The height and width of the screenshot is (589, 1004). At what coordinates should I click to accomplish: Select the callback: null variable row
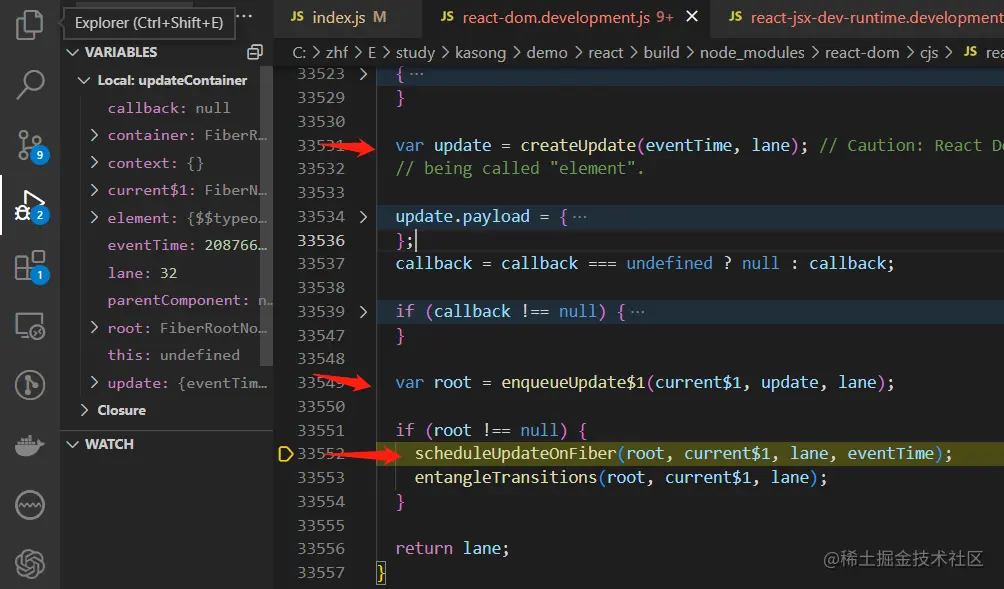click(x=168, y=108)
